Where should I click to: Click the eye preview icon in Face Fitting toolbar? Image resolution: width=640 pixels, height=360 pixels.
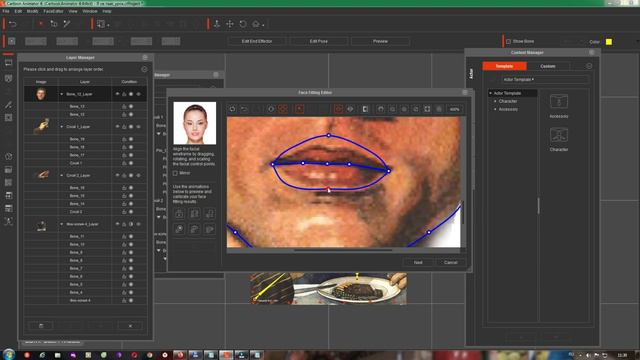tap(350, 109)
